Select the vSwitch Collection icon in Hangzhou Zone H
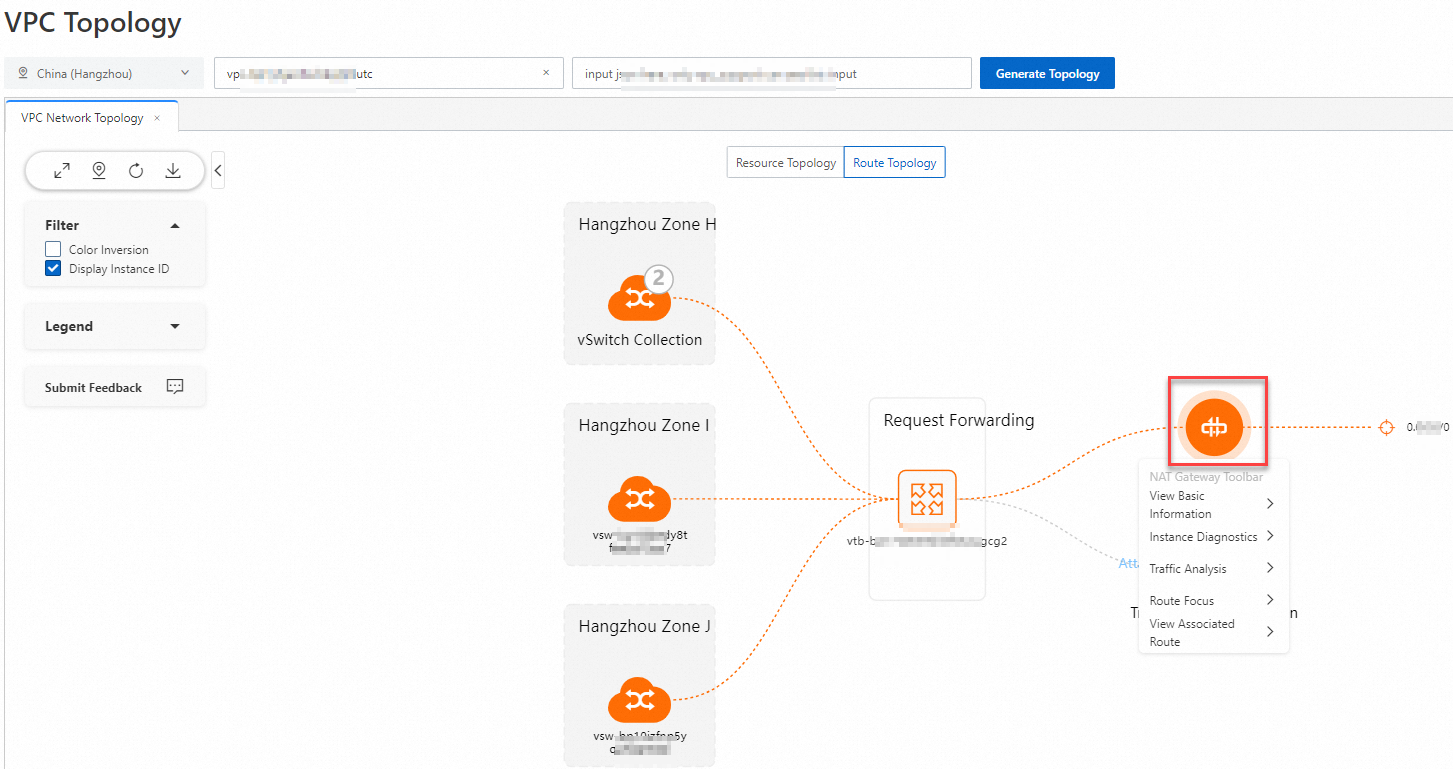Image resolution: width=1453 pixels, height=769 pixels. (x=639, y=296)
